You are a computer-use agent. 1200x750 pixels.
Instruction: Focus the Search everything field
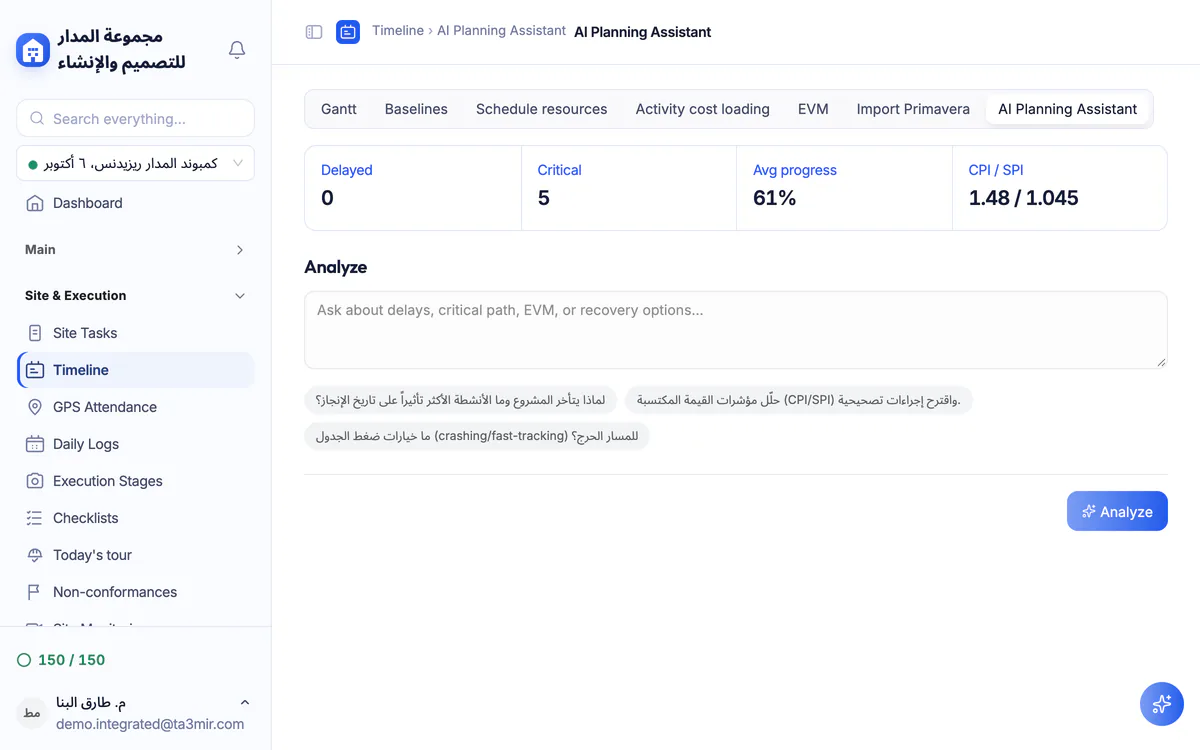point(135,118)
